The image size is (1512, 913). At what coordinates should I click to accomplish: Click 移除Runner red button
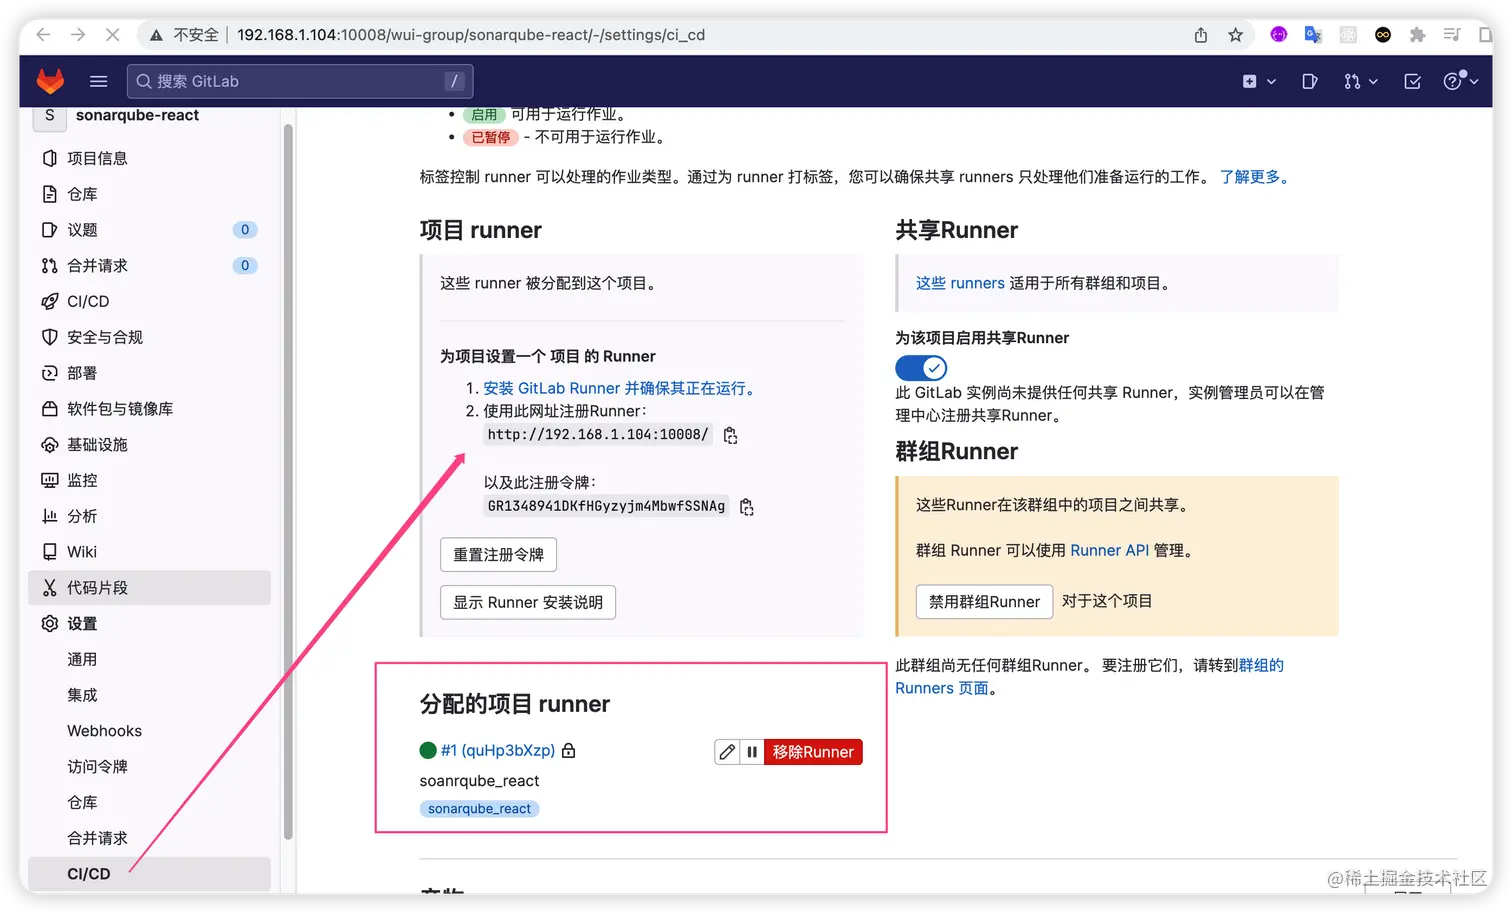tap(813, 752)
